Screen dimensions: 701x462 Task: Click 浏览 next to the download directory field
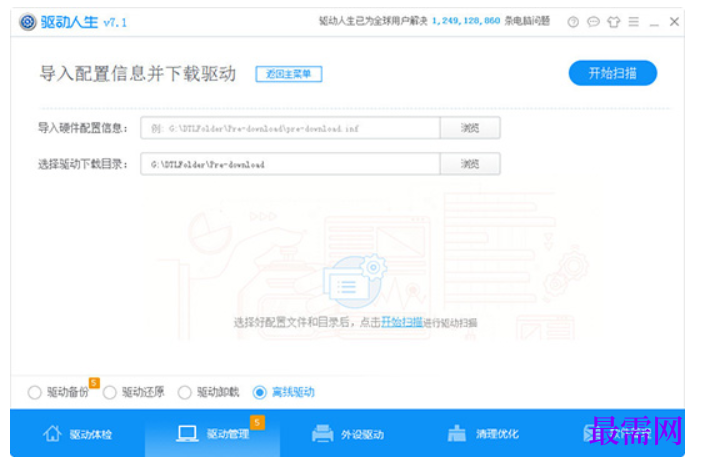pos(470,164)
